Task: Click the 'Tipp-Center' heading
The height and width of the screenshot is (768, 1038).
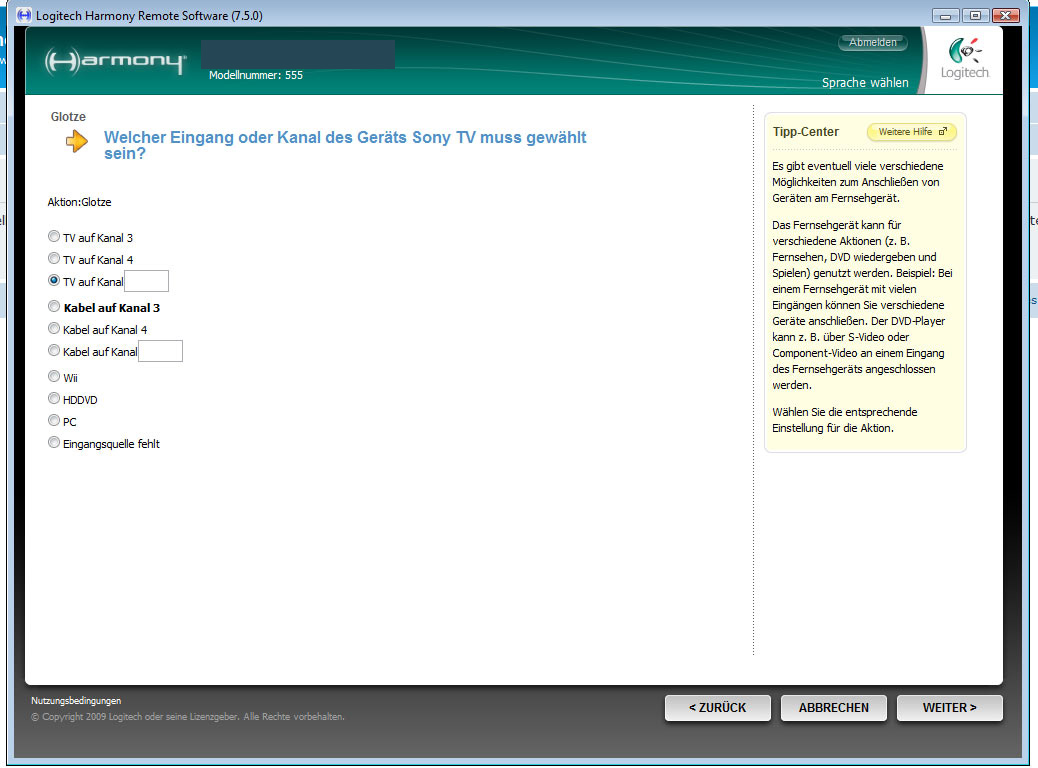Action: pos(806,132)
